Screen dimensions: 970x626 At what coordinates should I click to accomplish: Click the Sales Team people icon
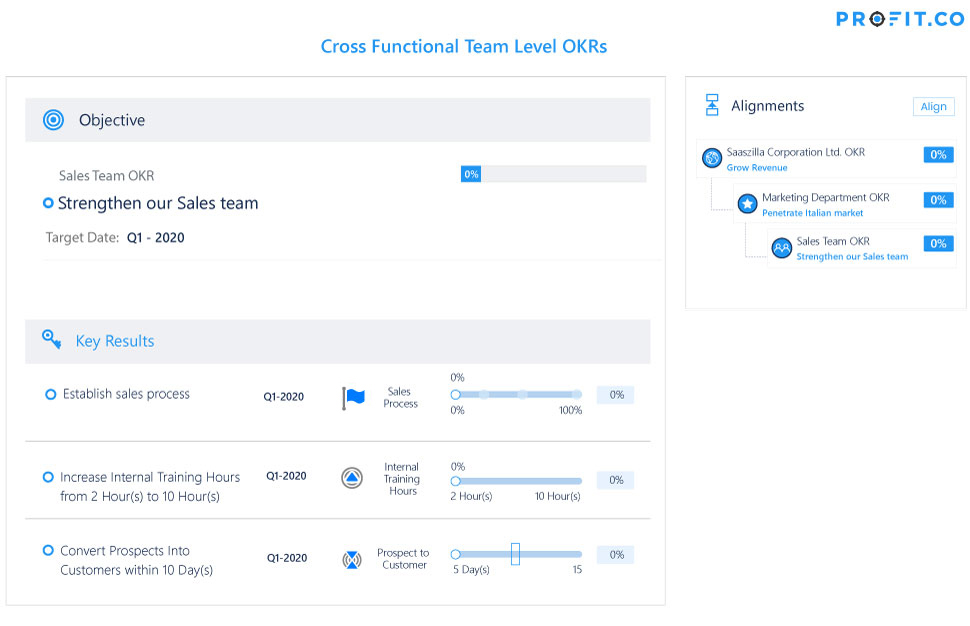click(782, 248)
